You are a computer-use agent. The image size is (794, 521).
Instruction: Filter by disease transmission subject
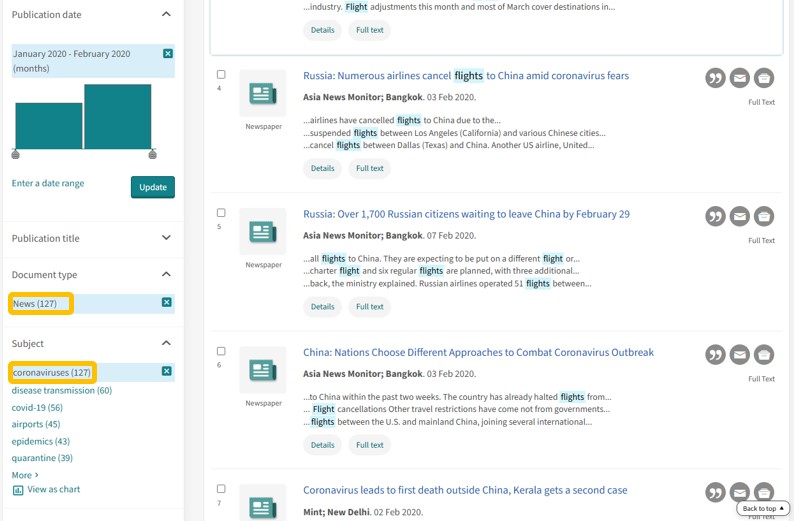click(x=61, y=391)
